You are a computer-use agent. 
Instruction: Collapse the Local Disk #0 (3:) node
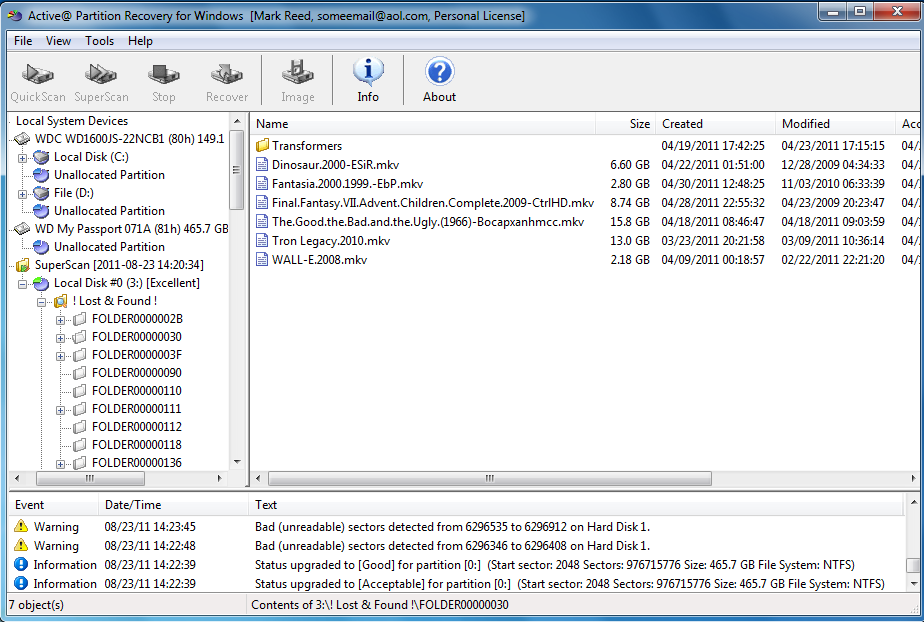22,284
